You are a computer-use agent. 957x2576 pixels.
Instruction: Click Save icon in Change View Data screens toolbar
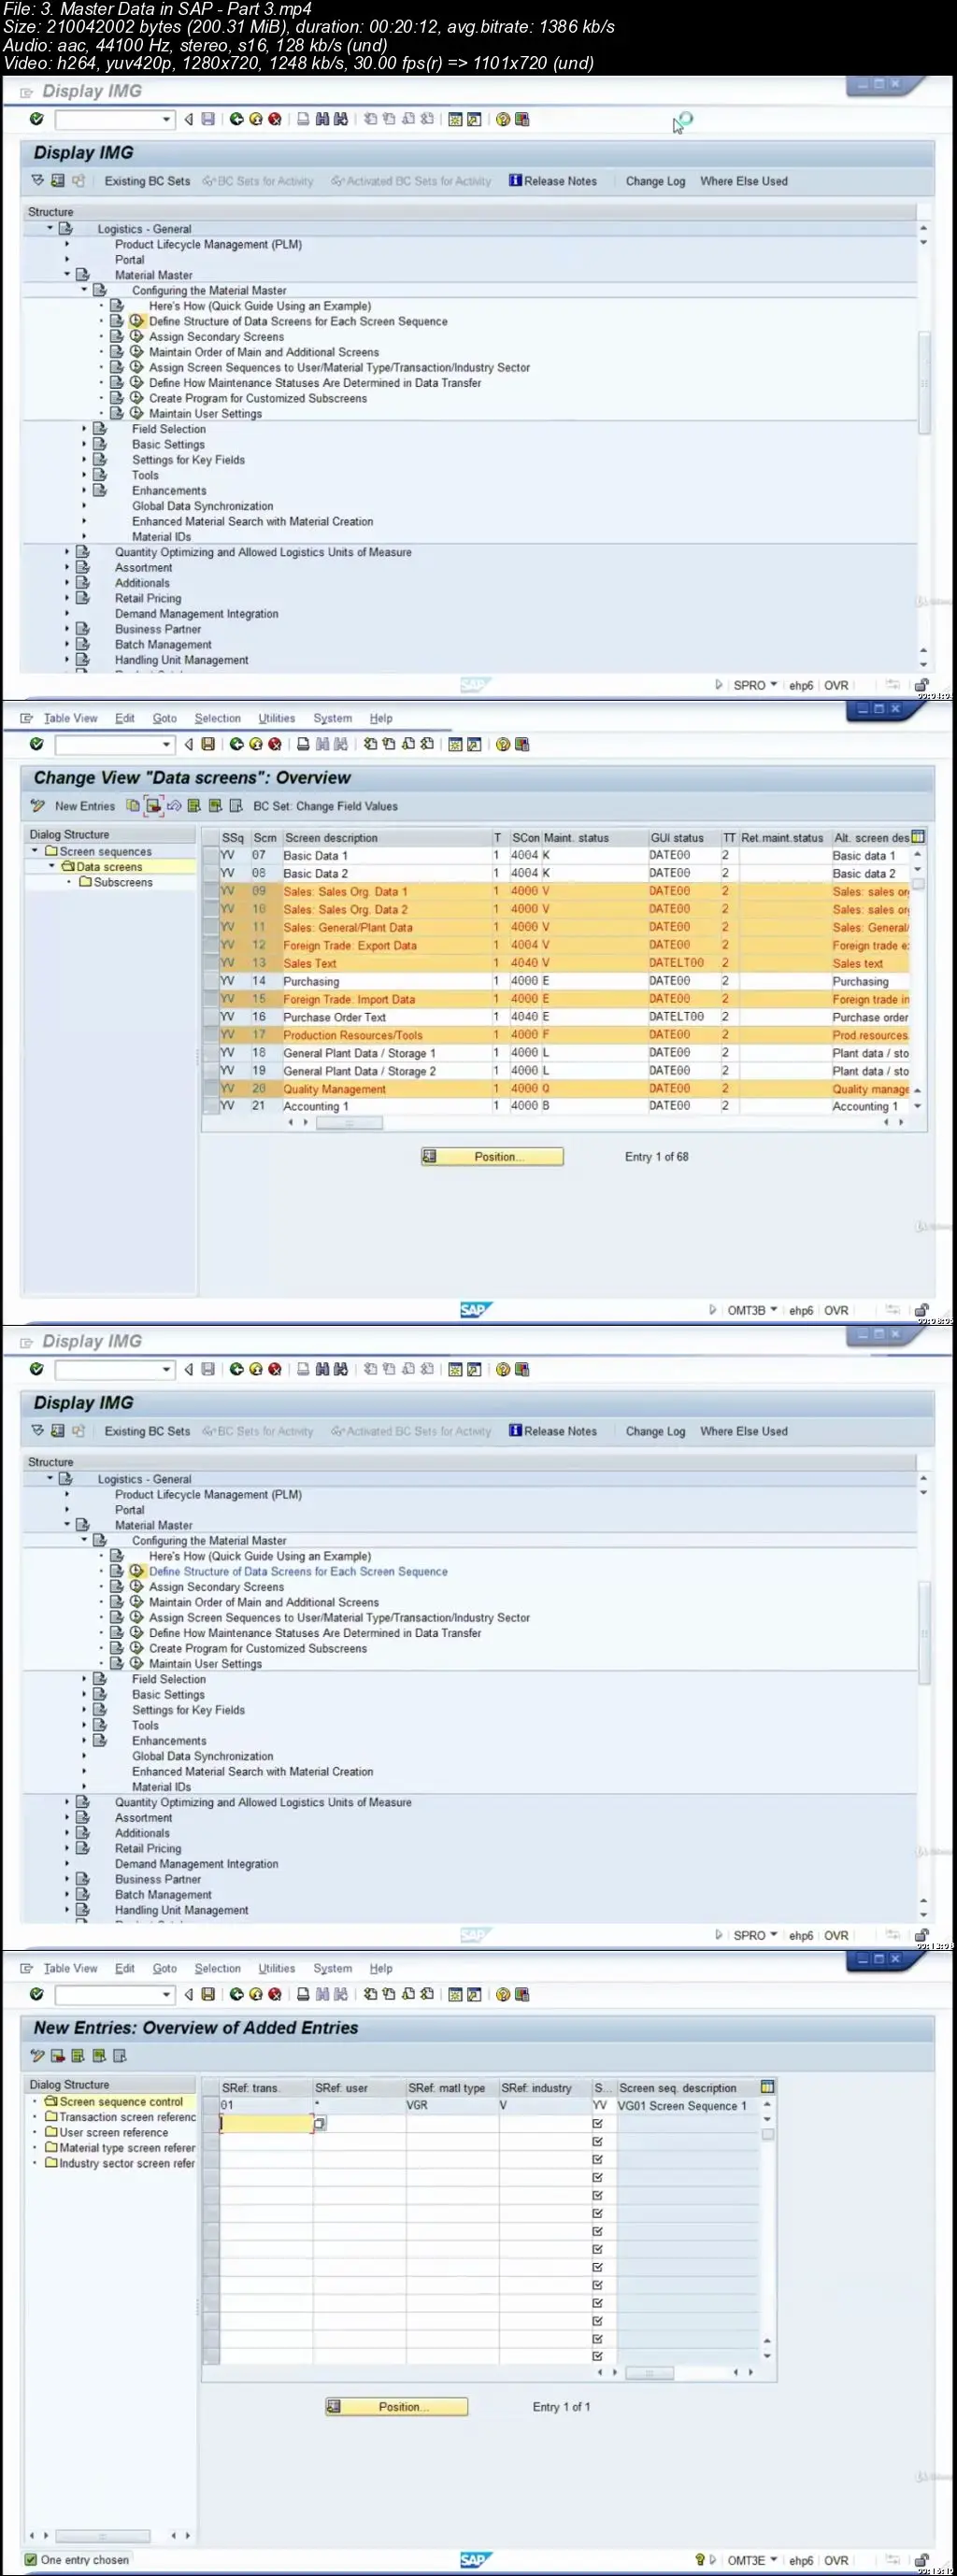click(208, 744)
